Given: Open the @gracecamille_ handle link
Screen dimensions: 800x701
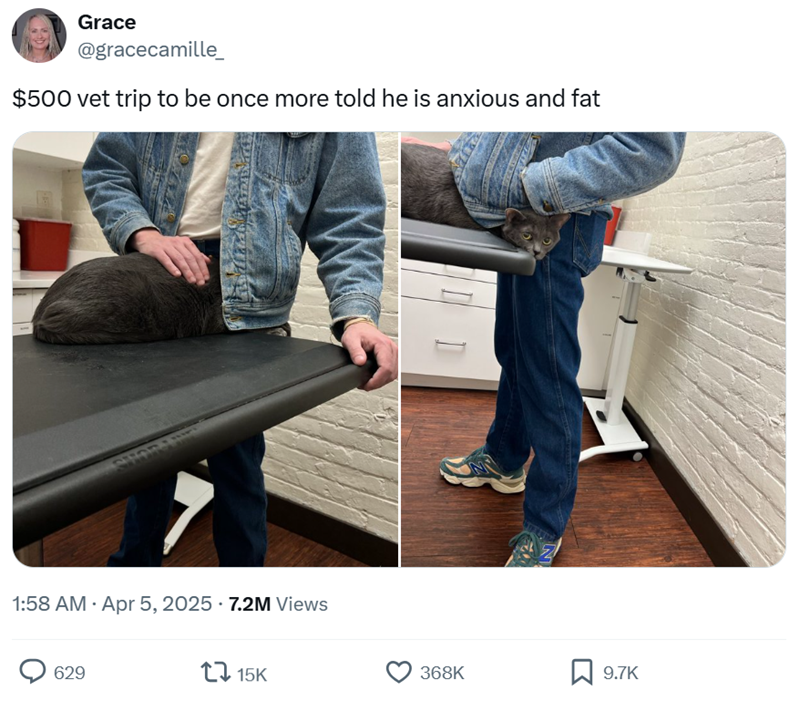Looking at the screenshot, I should pyautogui.click(x=151, y=50).
